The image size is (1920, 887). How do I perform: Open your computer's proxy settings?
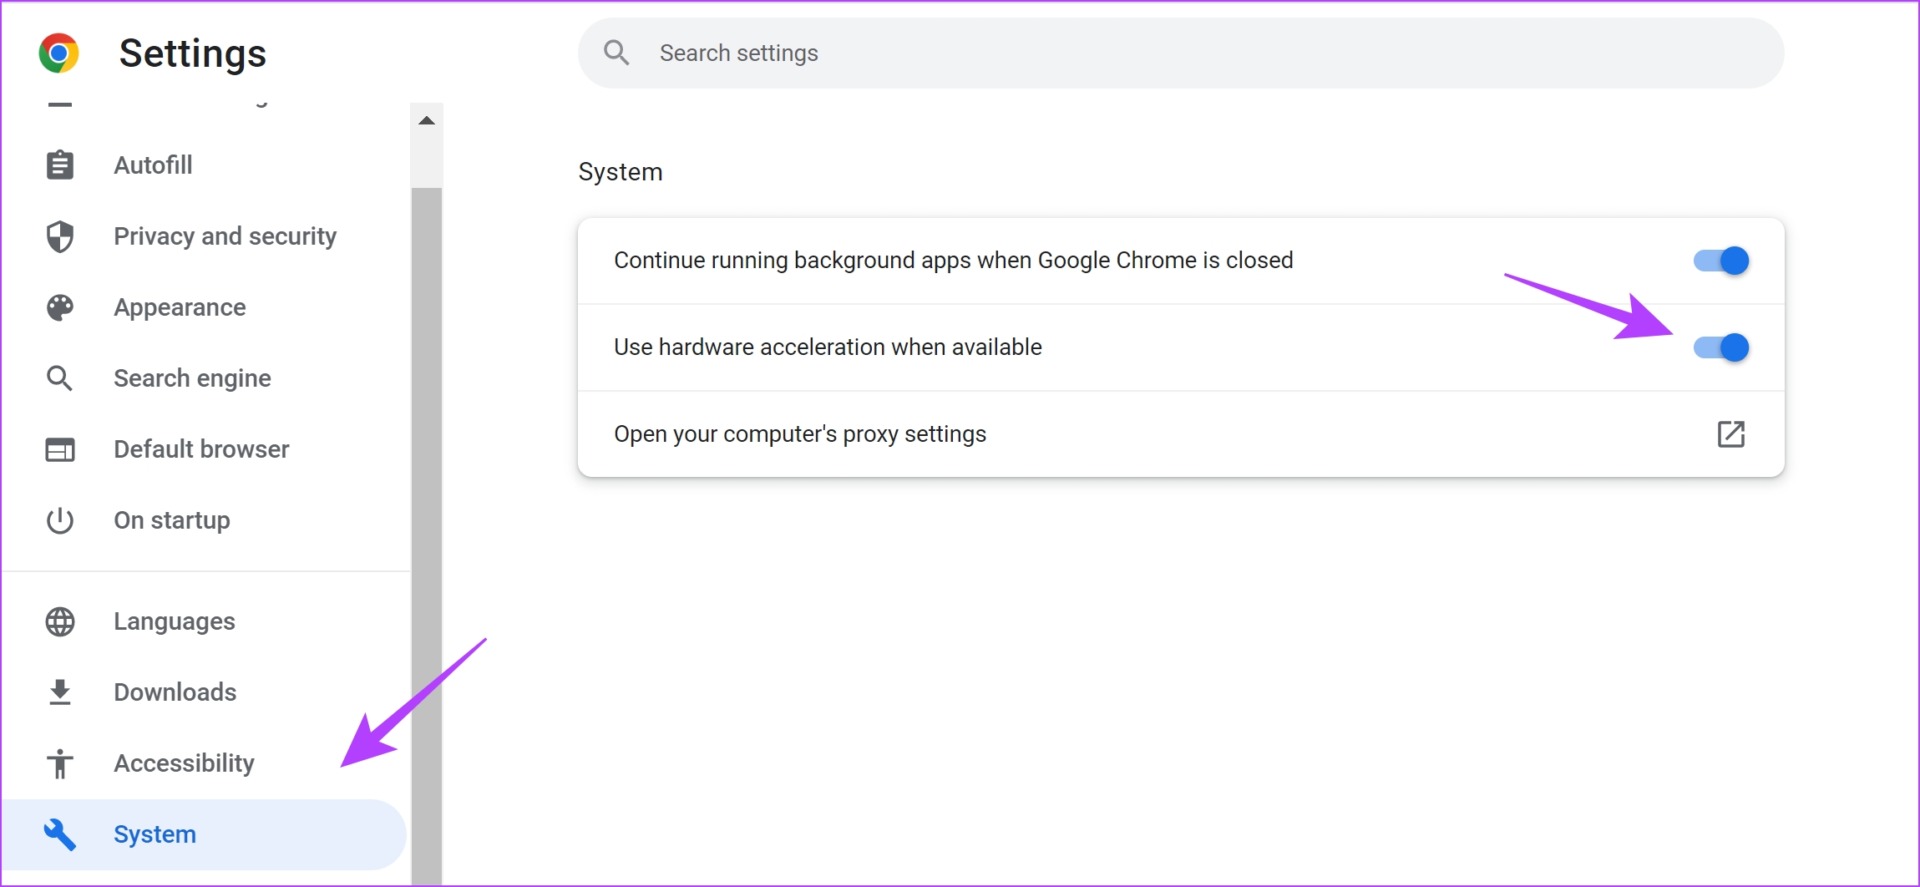(x=800, y=434)
